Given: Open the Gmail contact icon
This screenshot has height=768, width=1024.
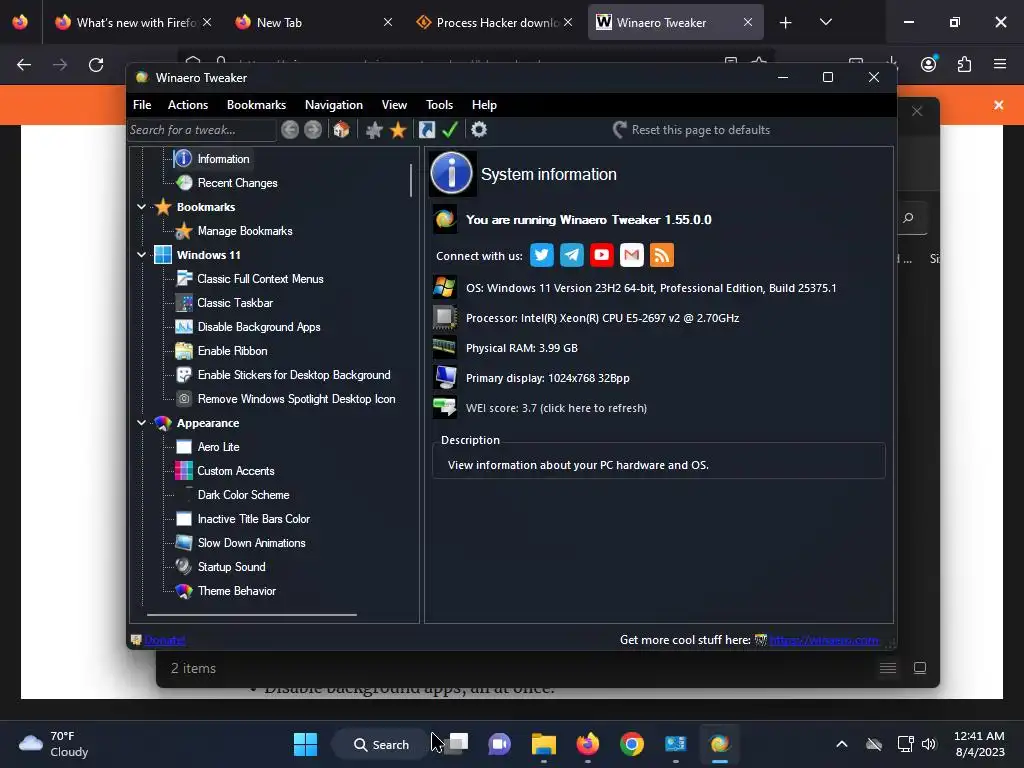Looking at the screenshot, I should pyautogui.click(x=632, y=255).
